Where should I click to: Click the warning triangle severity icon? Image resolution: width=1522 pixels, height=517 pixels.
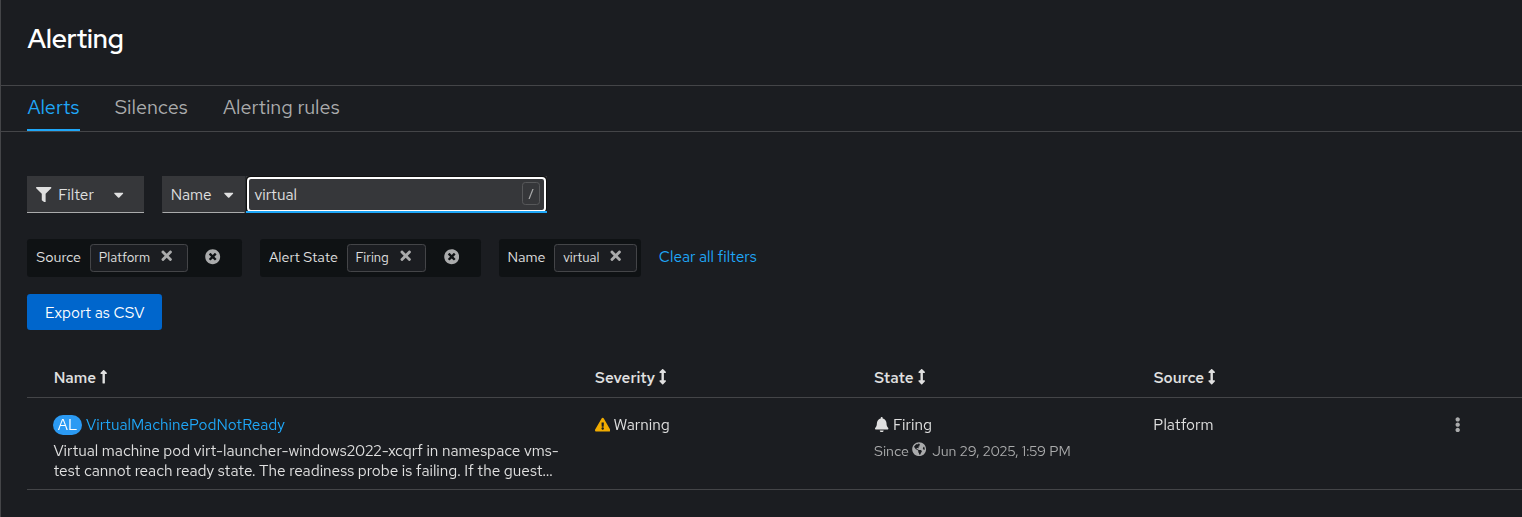[x=602, y=425]
